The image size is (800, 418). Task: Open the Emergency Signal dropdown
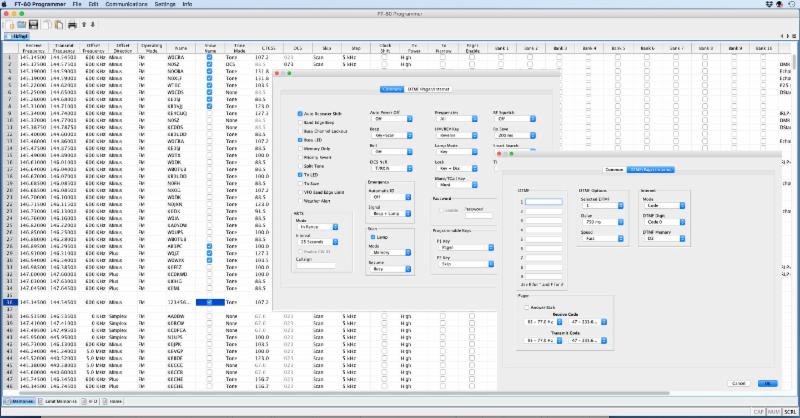tap(390, 213)
